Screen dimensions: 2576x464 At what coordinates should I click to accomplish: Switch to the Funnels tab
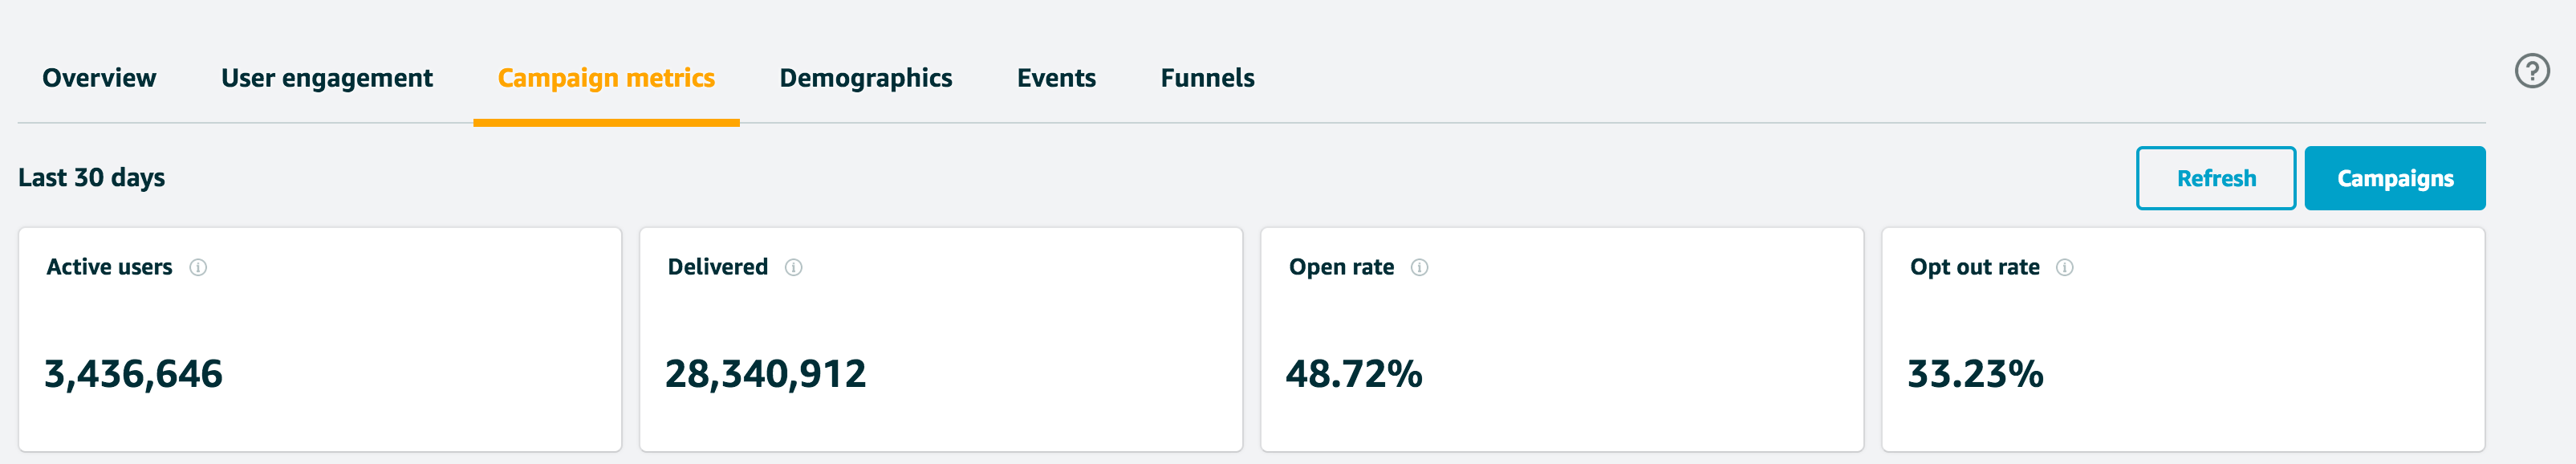click(1207, 78)
